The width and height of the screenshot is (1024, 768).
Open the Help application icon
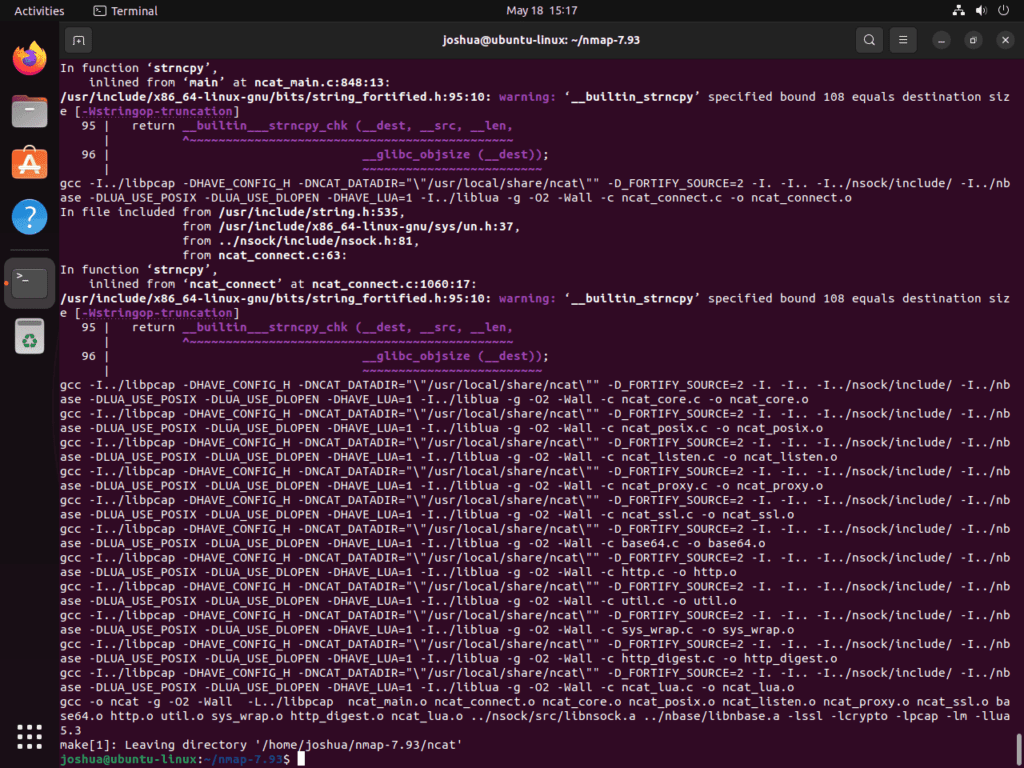pos(29,217)
